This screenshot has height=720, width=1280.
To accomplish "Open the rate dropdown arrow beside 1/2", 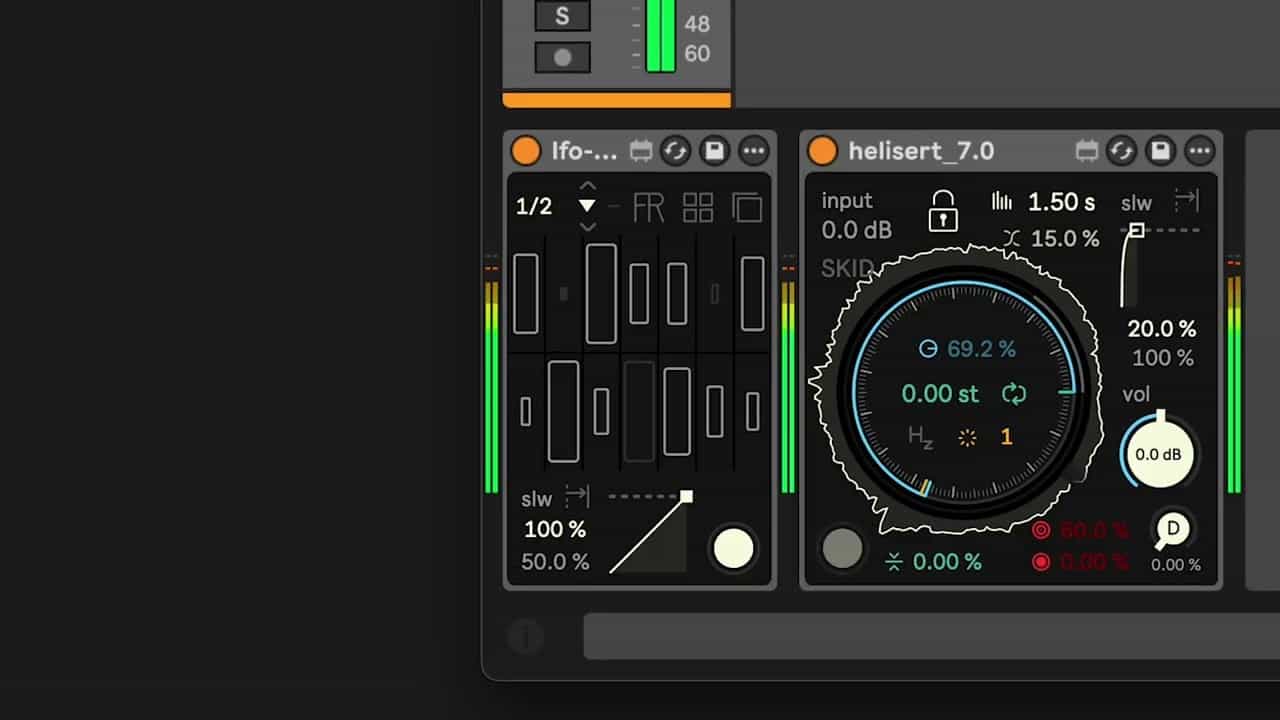I will coord(587,206).
